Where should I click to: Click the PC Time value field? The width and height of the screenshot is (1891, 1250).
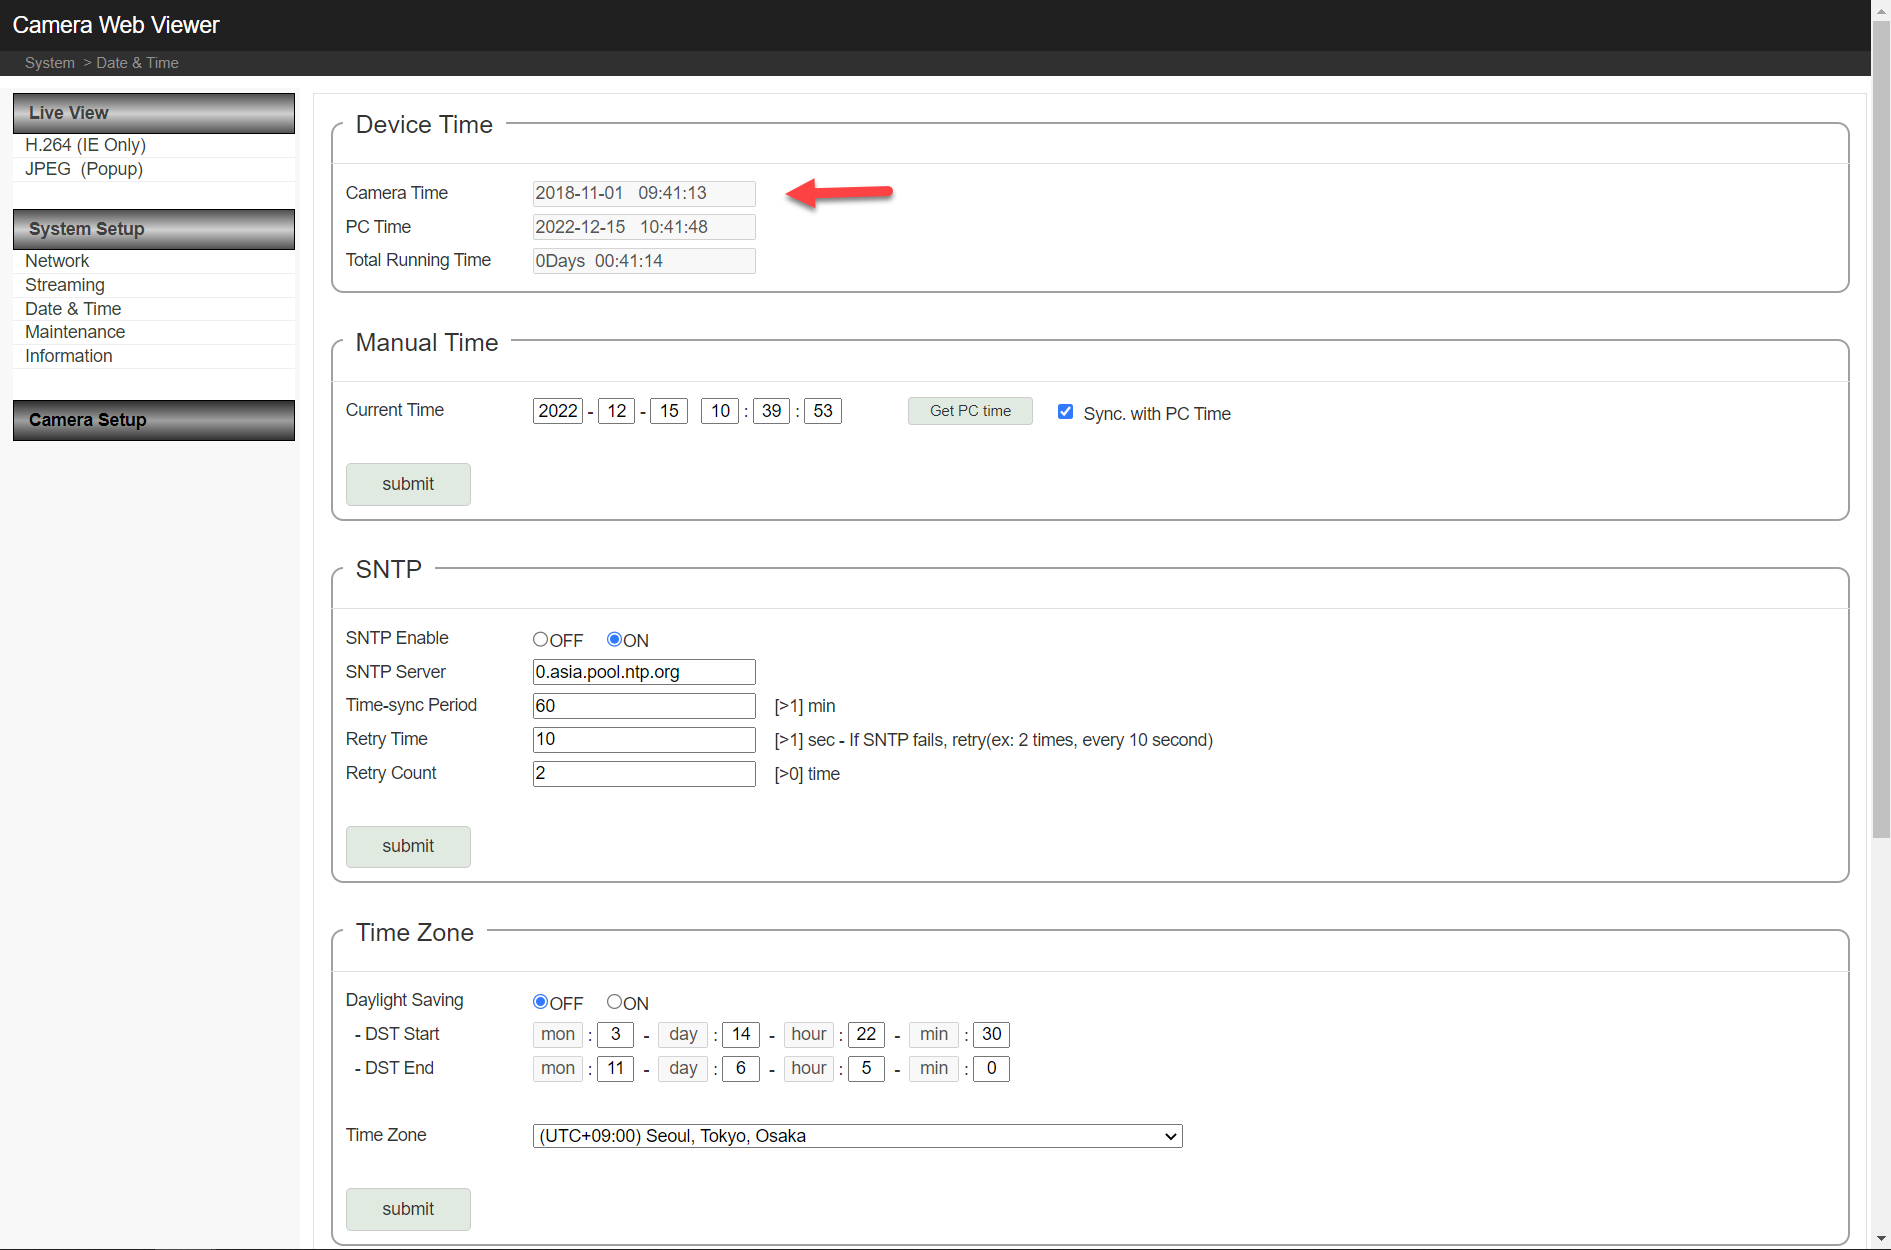(644, 227)
